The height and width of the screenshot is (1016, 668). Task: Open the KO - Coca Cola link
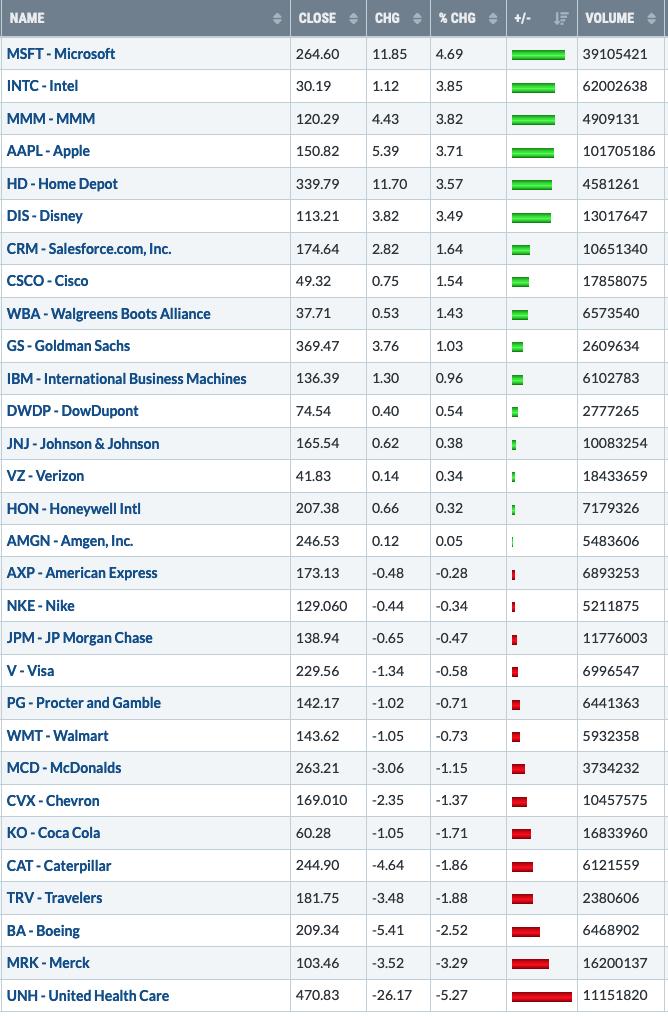click(x=53, y=833)
